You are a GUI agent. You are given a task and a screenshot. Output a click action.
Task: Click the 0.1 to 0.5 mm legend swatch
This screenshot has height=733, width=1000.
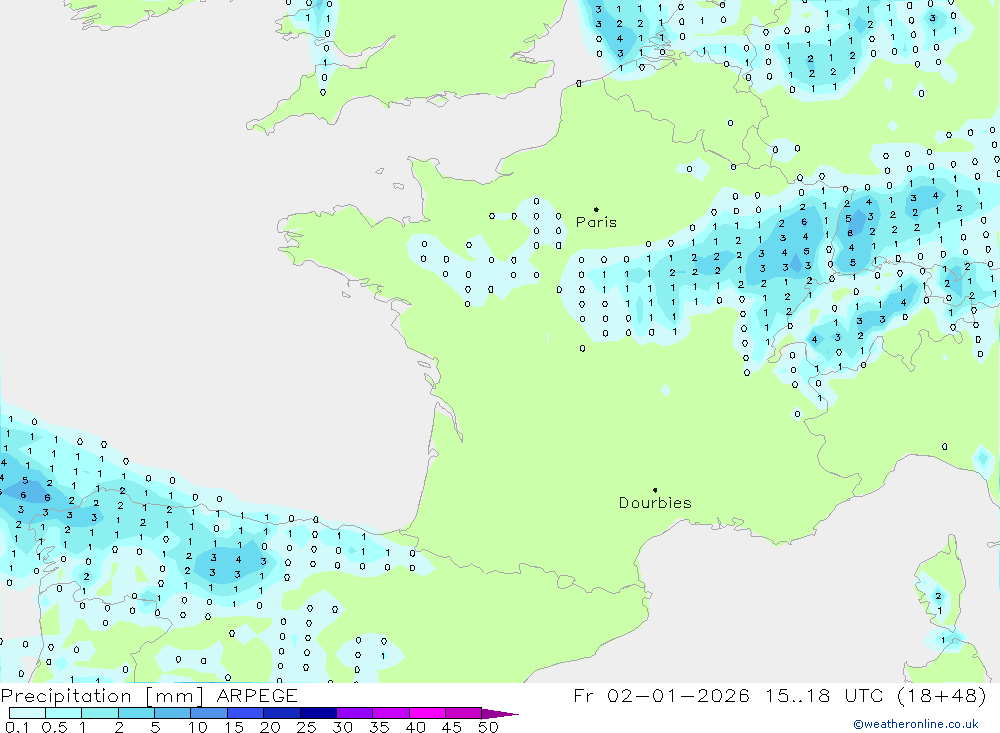click(27, 713)
